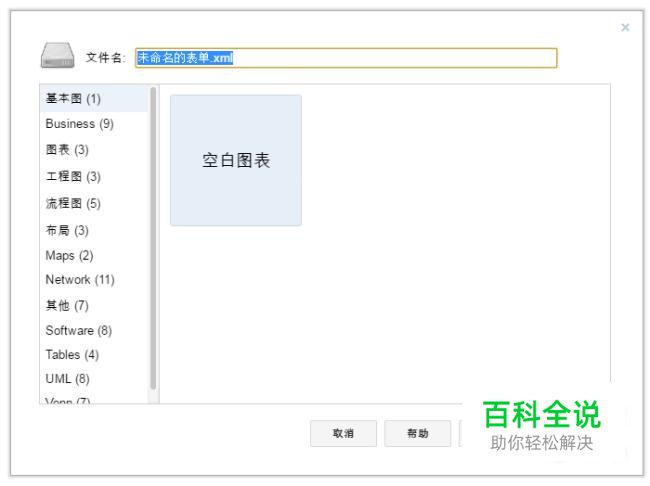Screen dimensions: 650x486
Task: Select the 布局 (3) category
Action: (x=94, y=230)
